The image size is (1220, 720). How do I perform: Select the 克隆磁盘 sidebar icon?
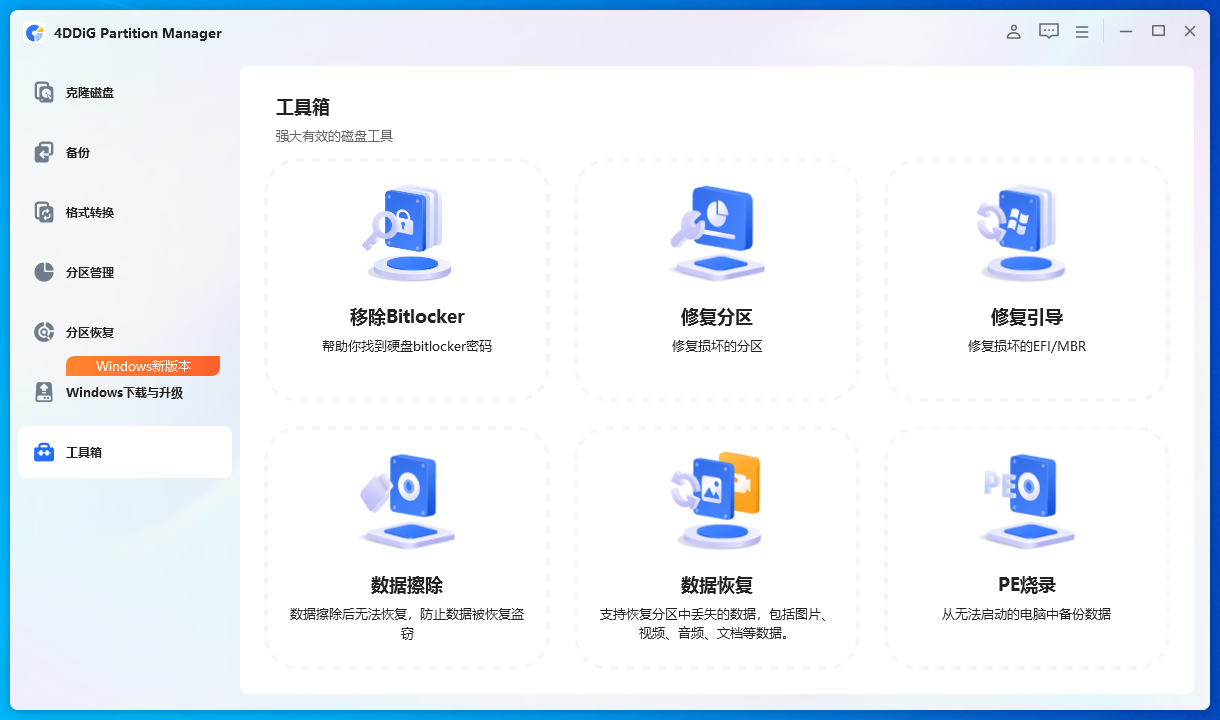[x=44, y=92]
